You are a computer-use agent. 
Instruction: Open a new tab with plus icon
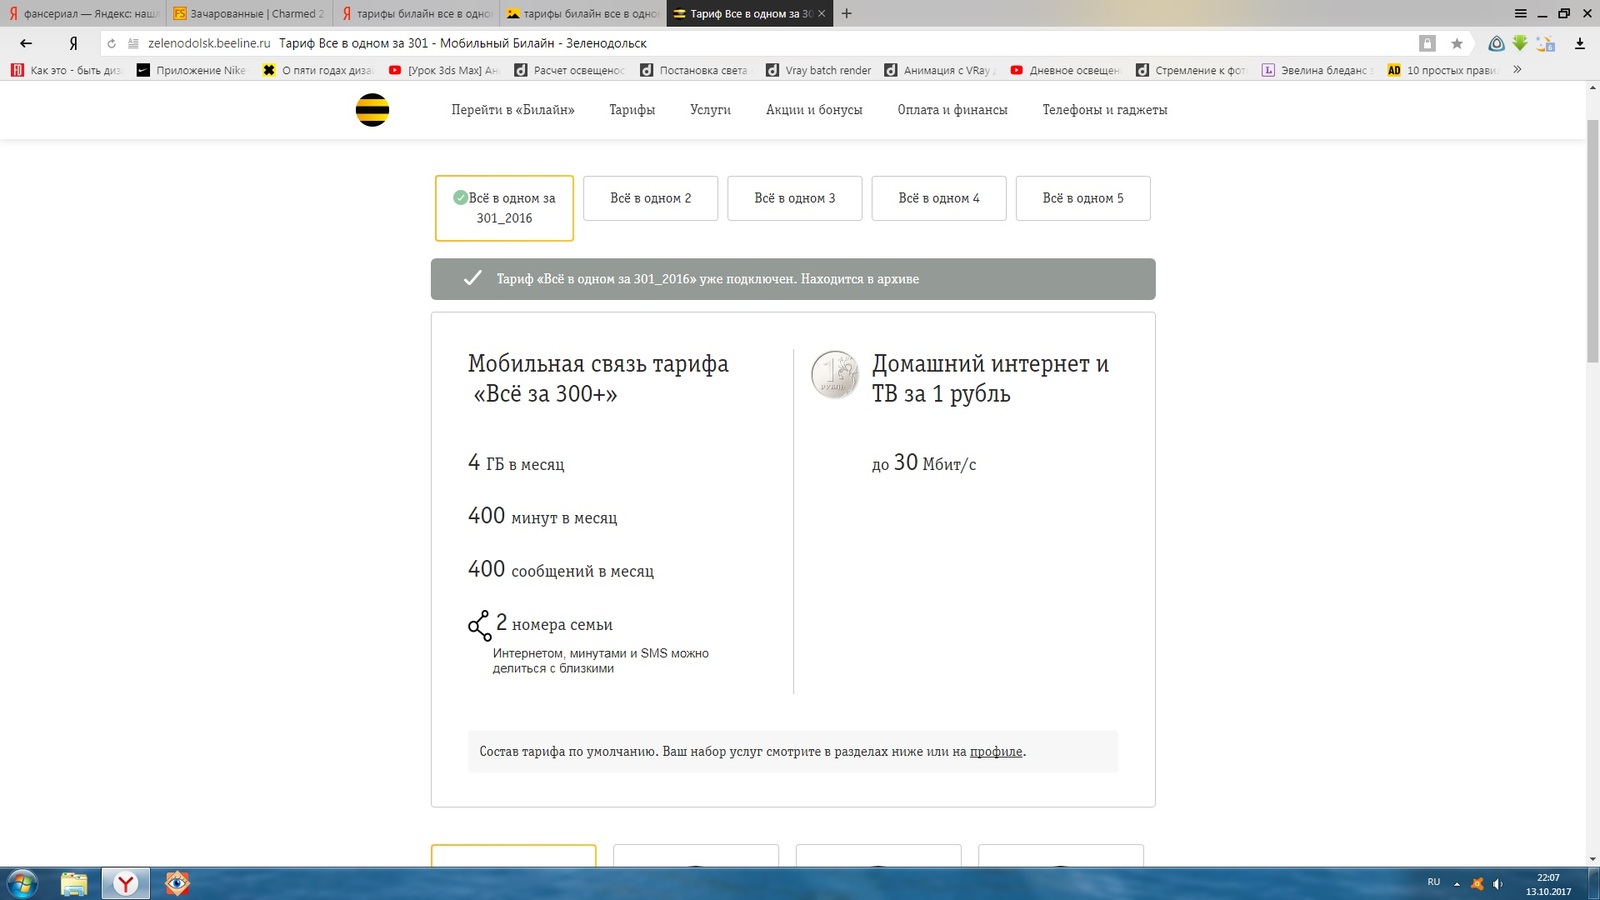point(847,13)
